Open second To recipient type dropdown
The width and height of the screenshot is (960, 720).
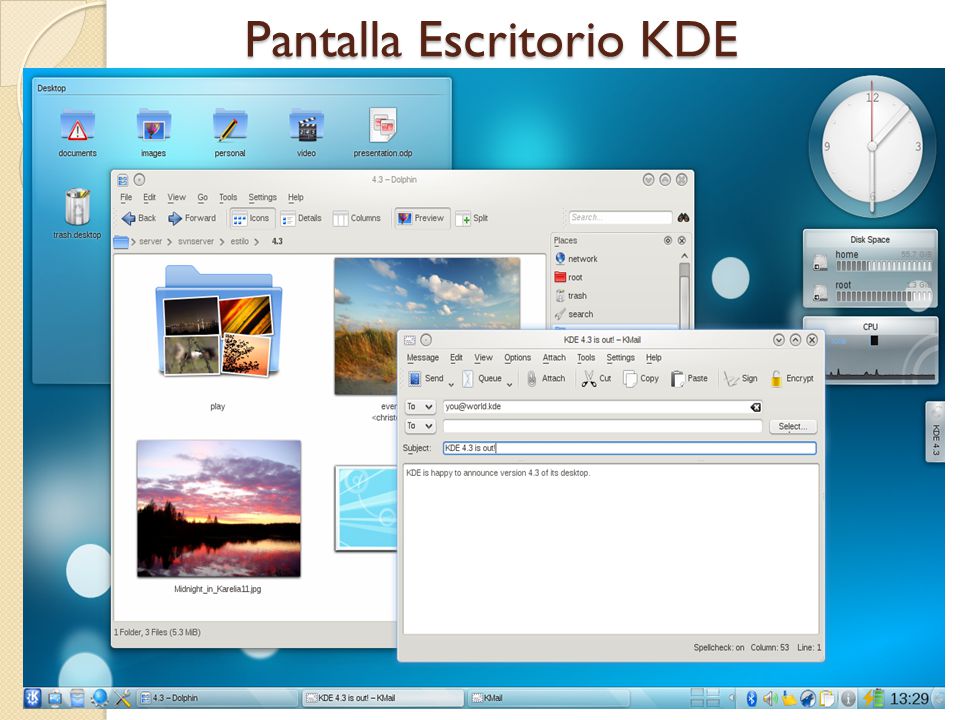click(x=420, y=426)
